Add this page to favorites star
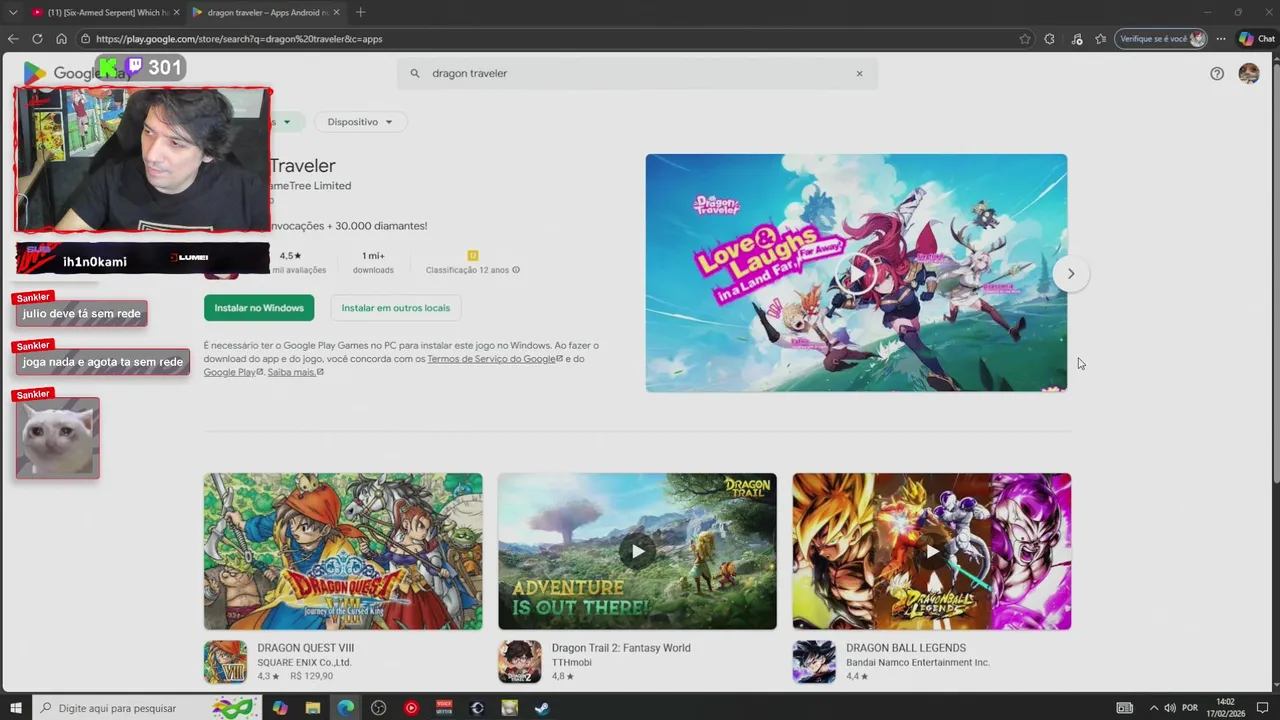Screen dimensions: 1280x720 click(1025, 39)
